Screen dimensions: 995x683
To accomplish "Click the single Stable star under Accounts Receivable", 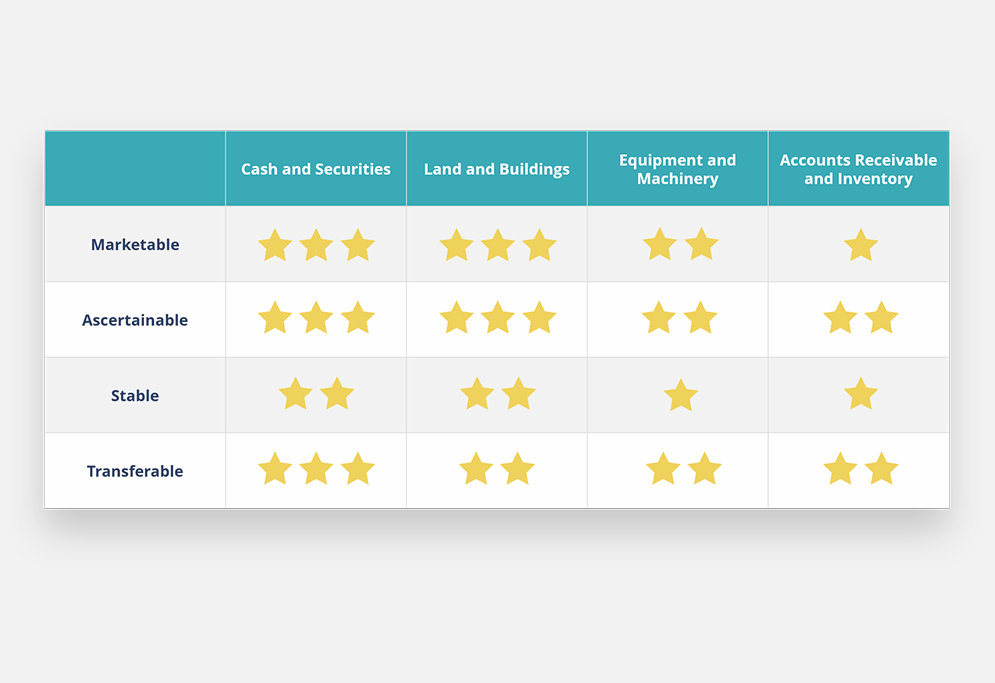I will (860, 394).
